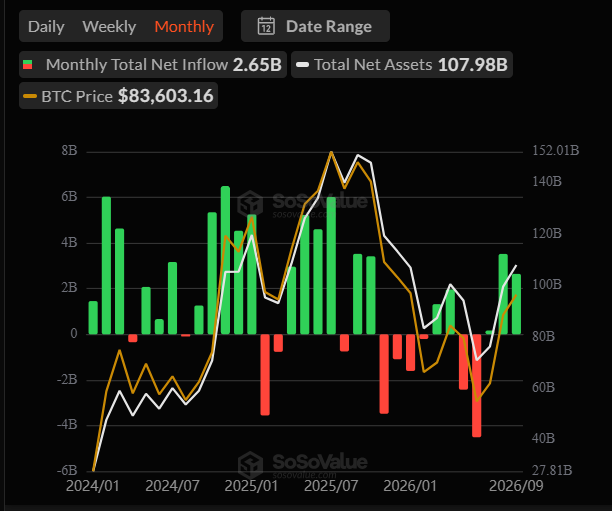Click the -2B left axis label
Image resolution: width=612 pixels, height=511 pixels.
(67, 379)
